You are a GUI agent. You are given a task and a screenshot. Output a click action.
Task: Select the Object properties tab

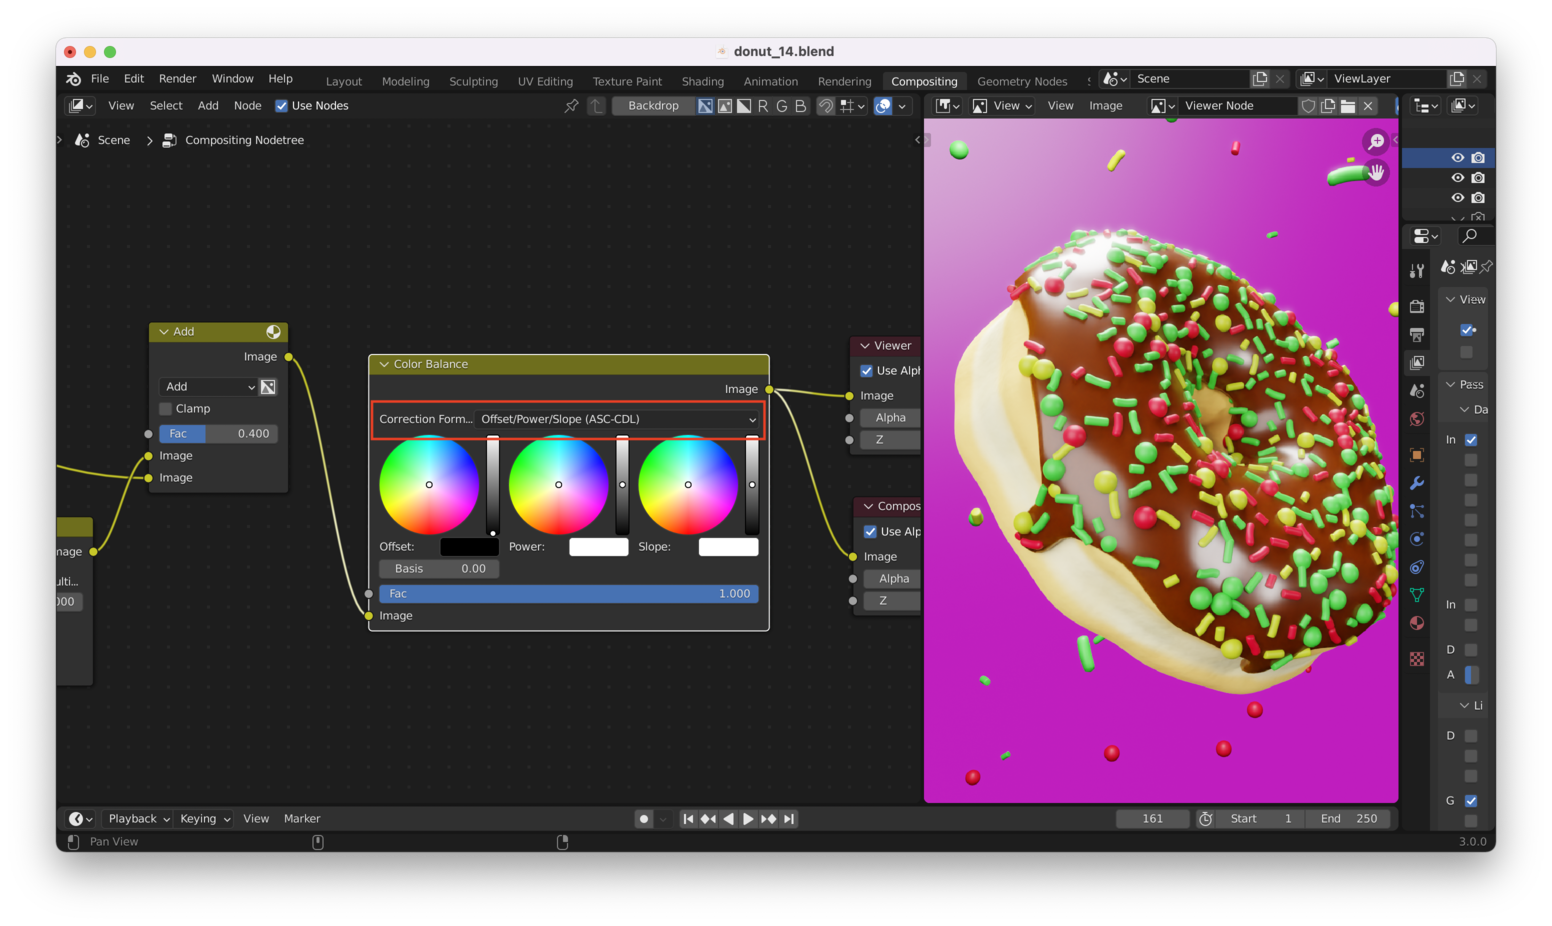coord(1417,453)
